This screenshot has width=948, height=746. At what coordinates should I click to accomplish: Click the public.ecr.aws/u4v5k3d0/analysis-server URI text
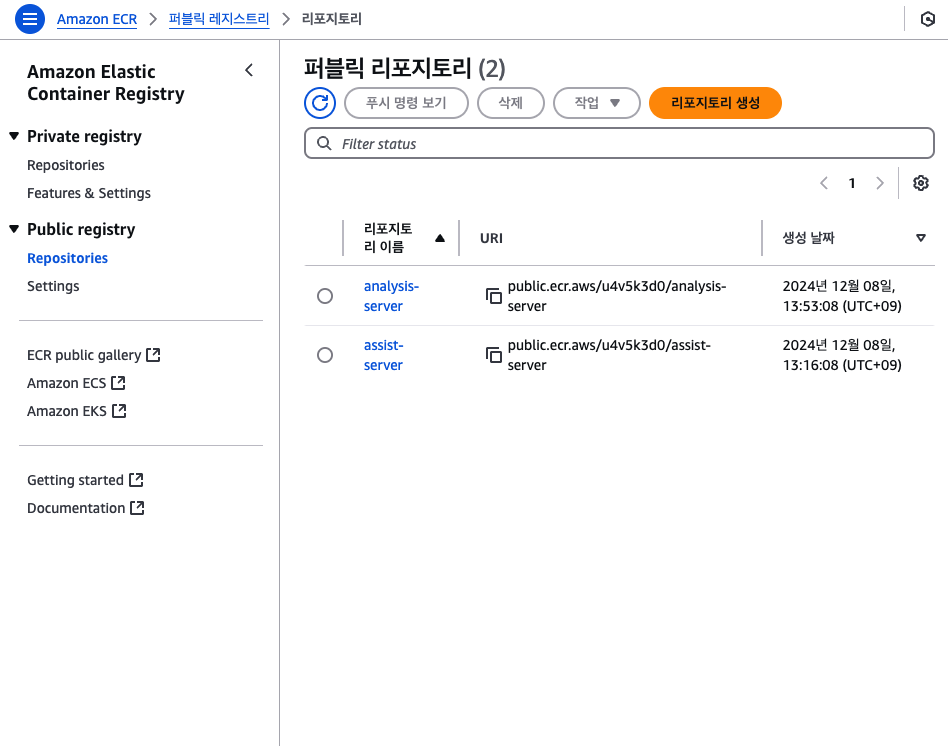point(617,296)
